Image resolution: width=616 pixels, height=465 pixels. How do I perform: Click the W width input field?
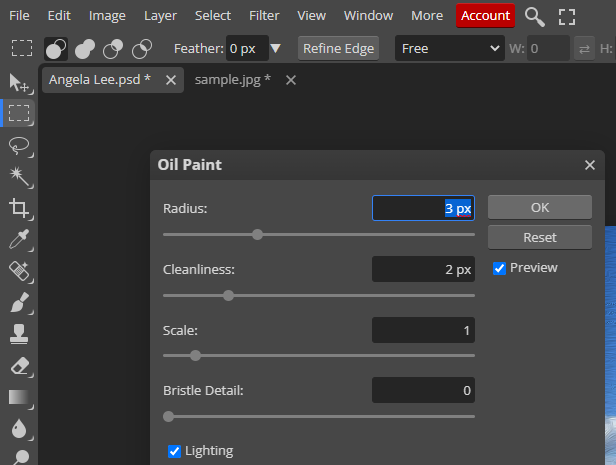point(548,48)
